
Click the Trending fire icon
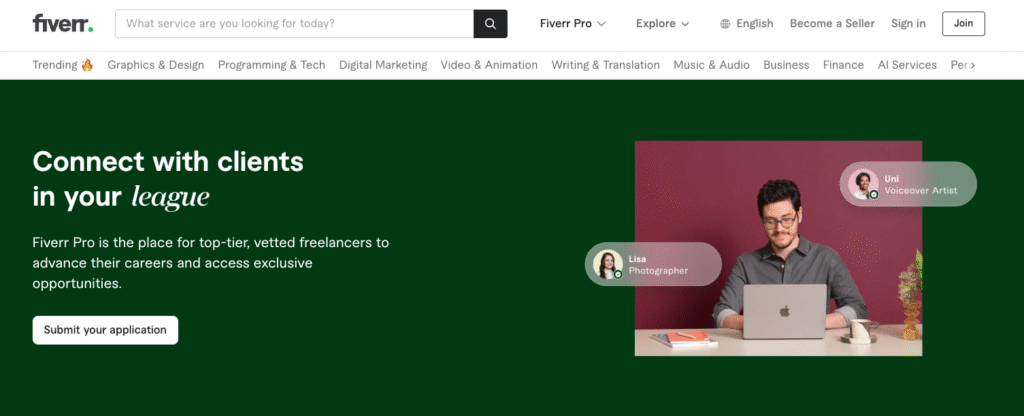[88, 65]
